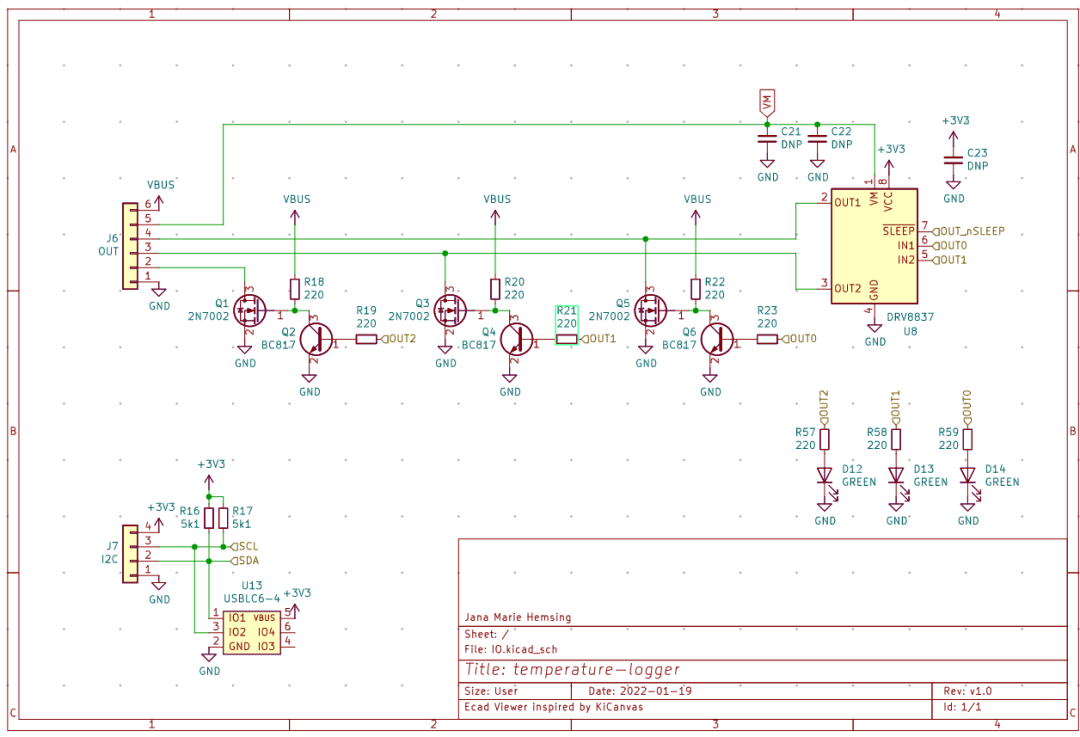Select resistor R58 symbol above D13
The height and width of the screenshot is (737, 1080).
tap(897, 439)
